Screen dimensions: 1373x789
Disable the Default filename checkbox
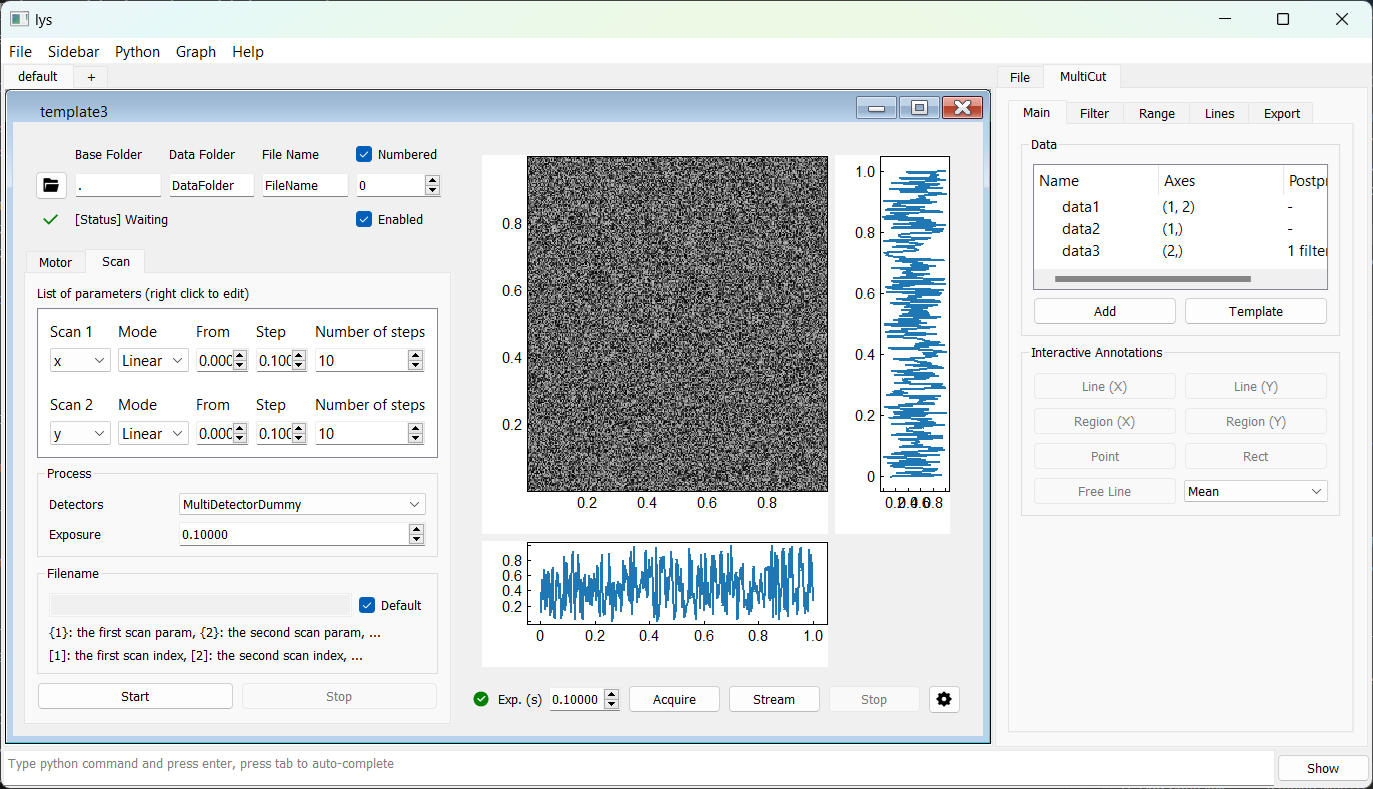pos(367,605)
